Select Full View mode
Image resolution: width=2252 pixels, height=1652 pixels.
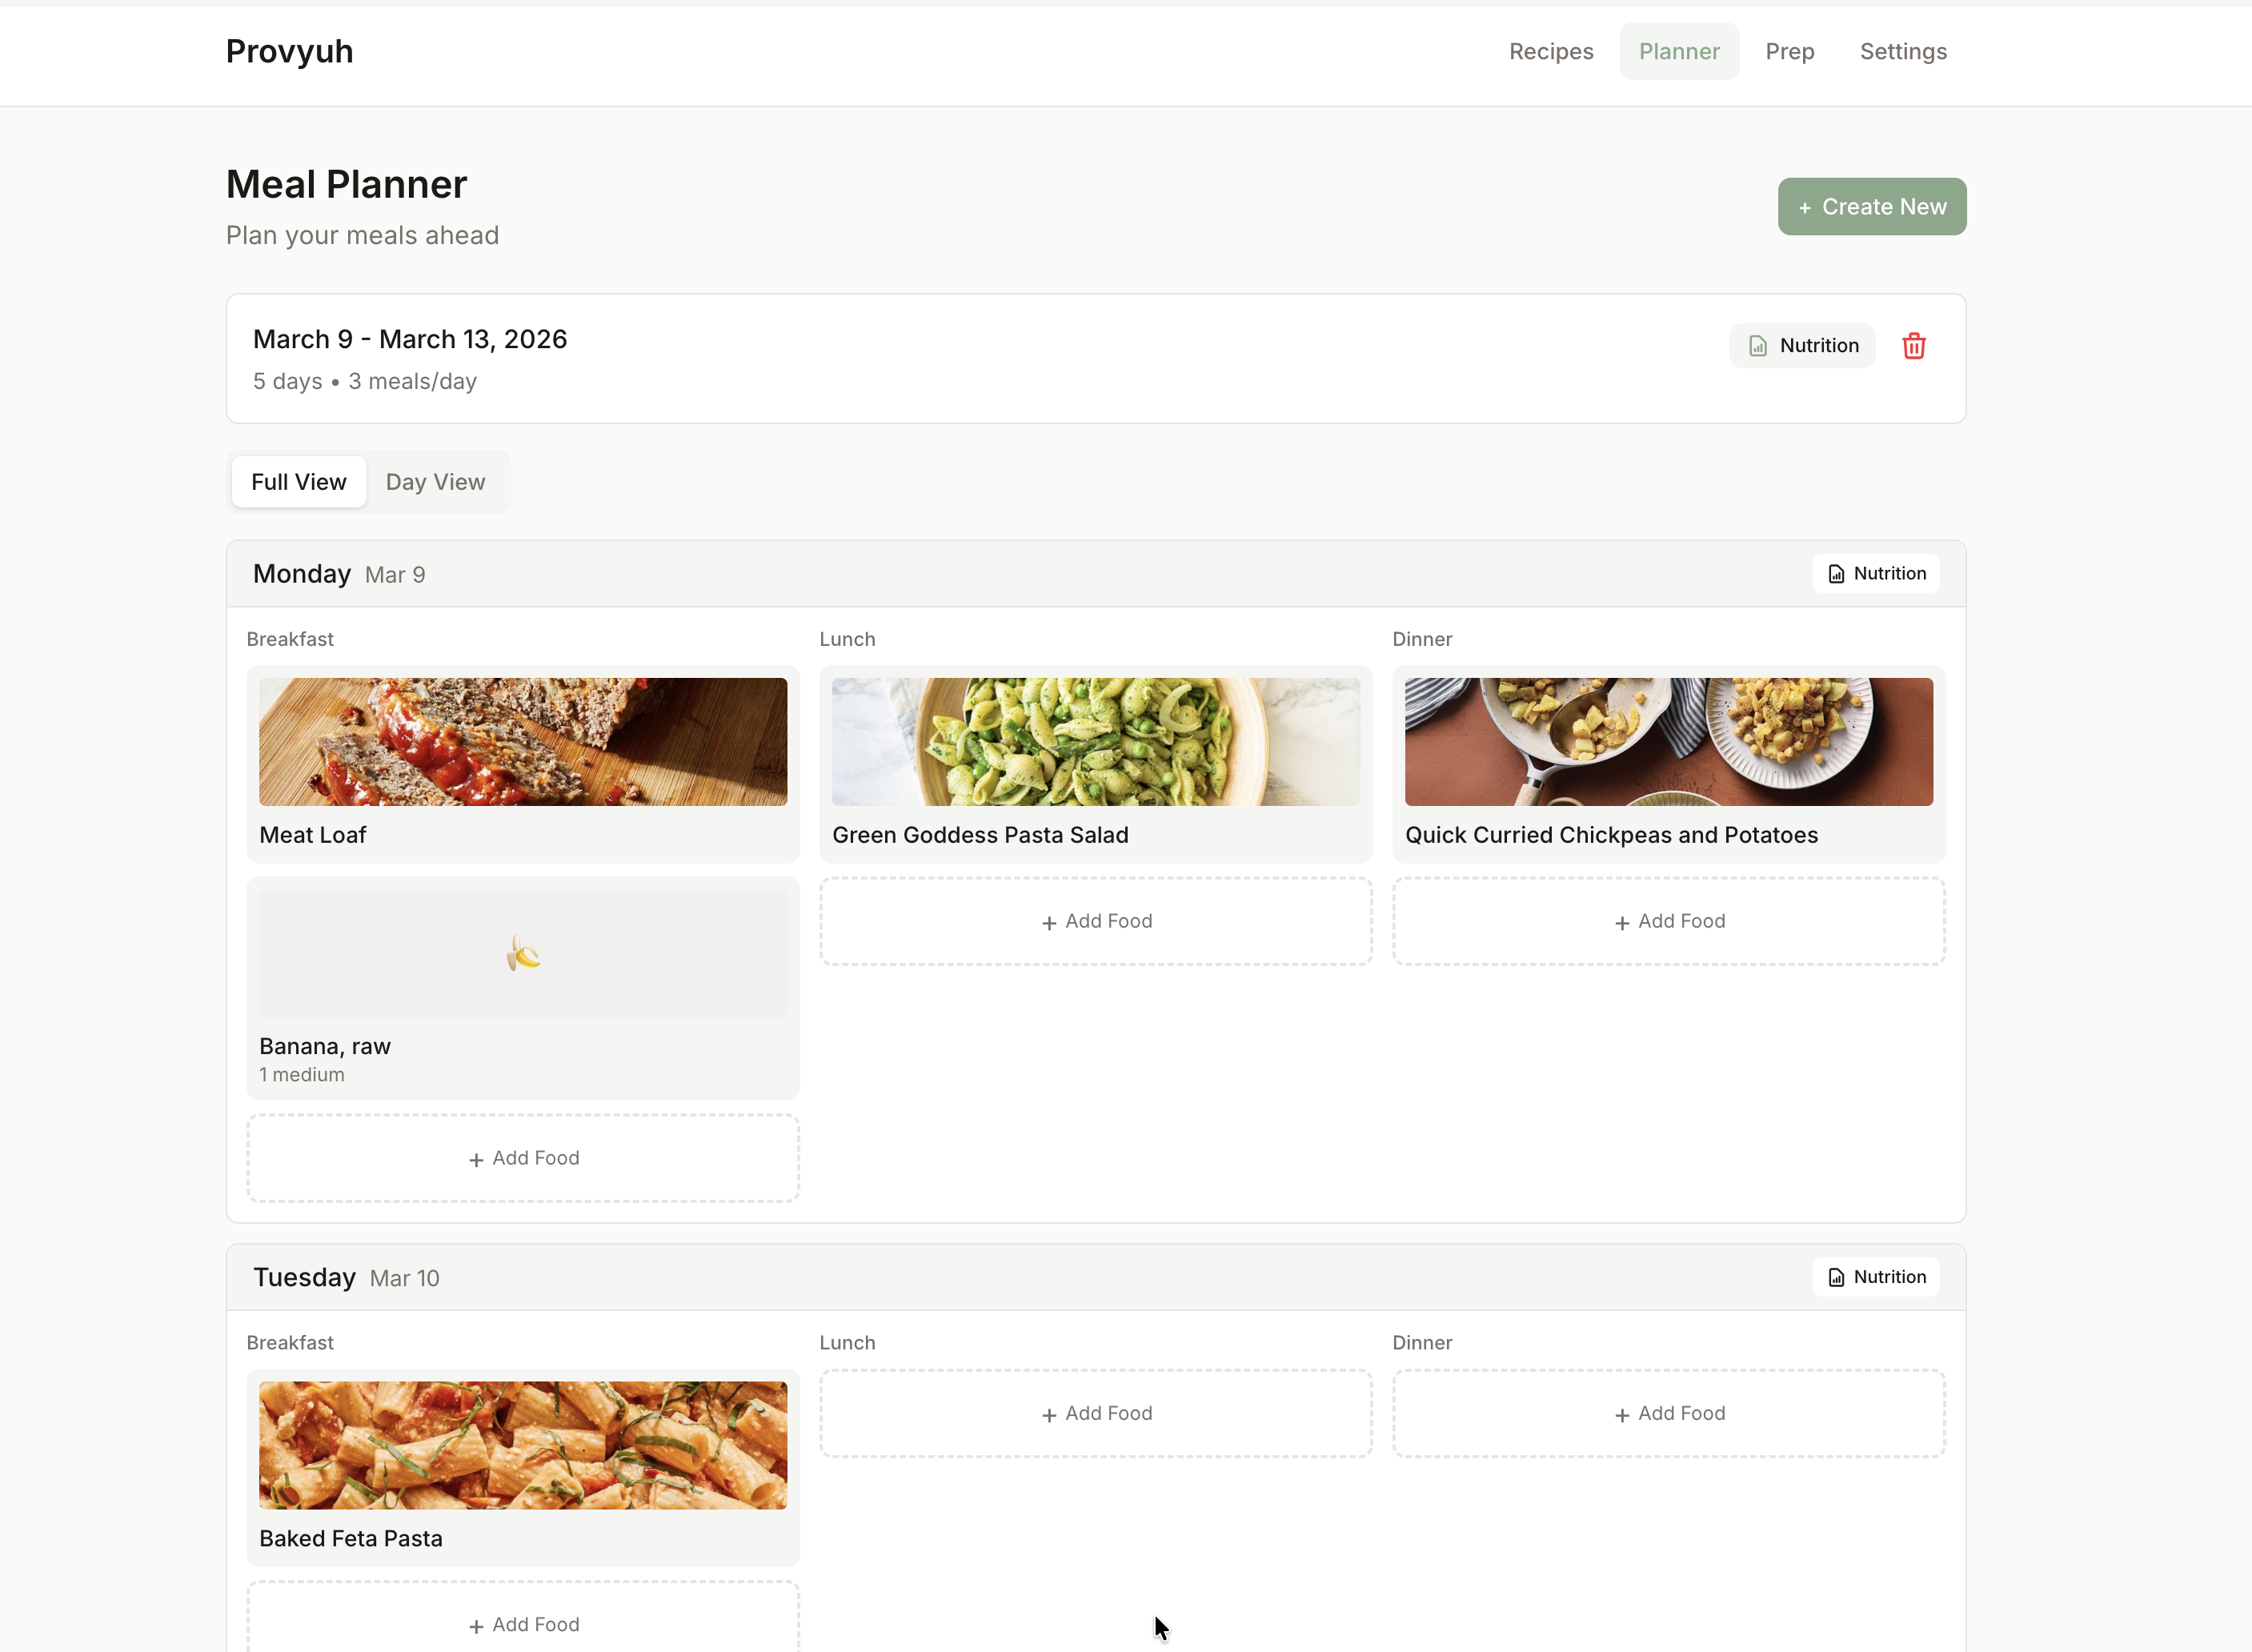click(298, 482)
